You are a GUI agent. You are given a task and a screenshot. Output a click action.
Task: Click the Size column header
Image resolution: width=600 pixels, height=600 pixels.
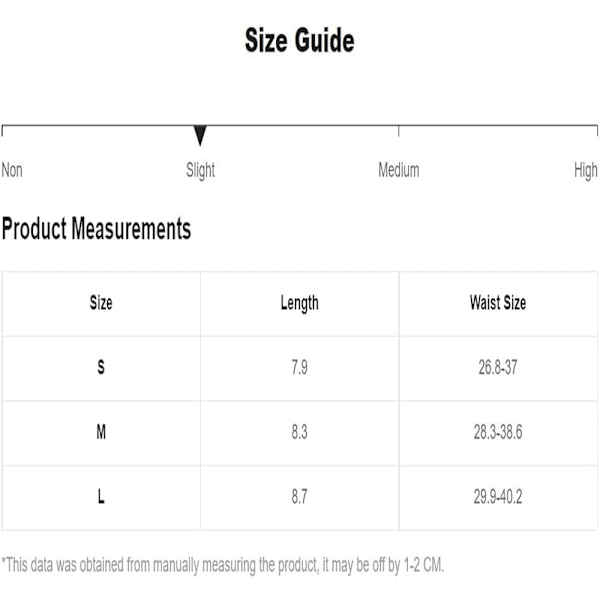coord(101,303)
